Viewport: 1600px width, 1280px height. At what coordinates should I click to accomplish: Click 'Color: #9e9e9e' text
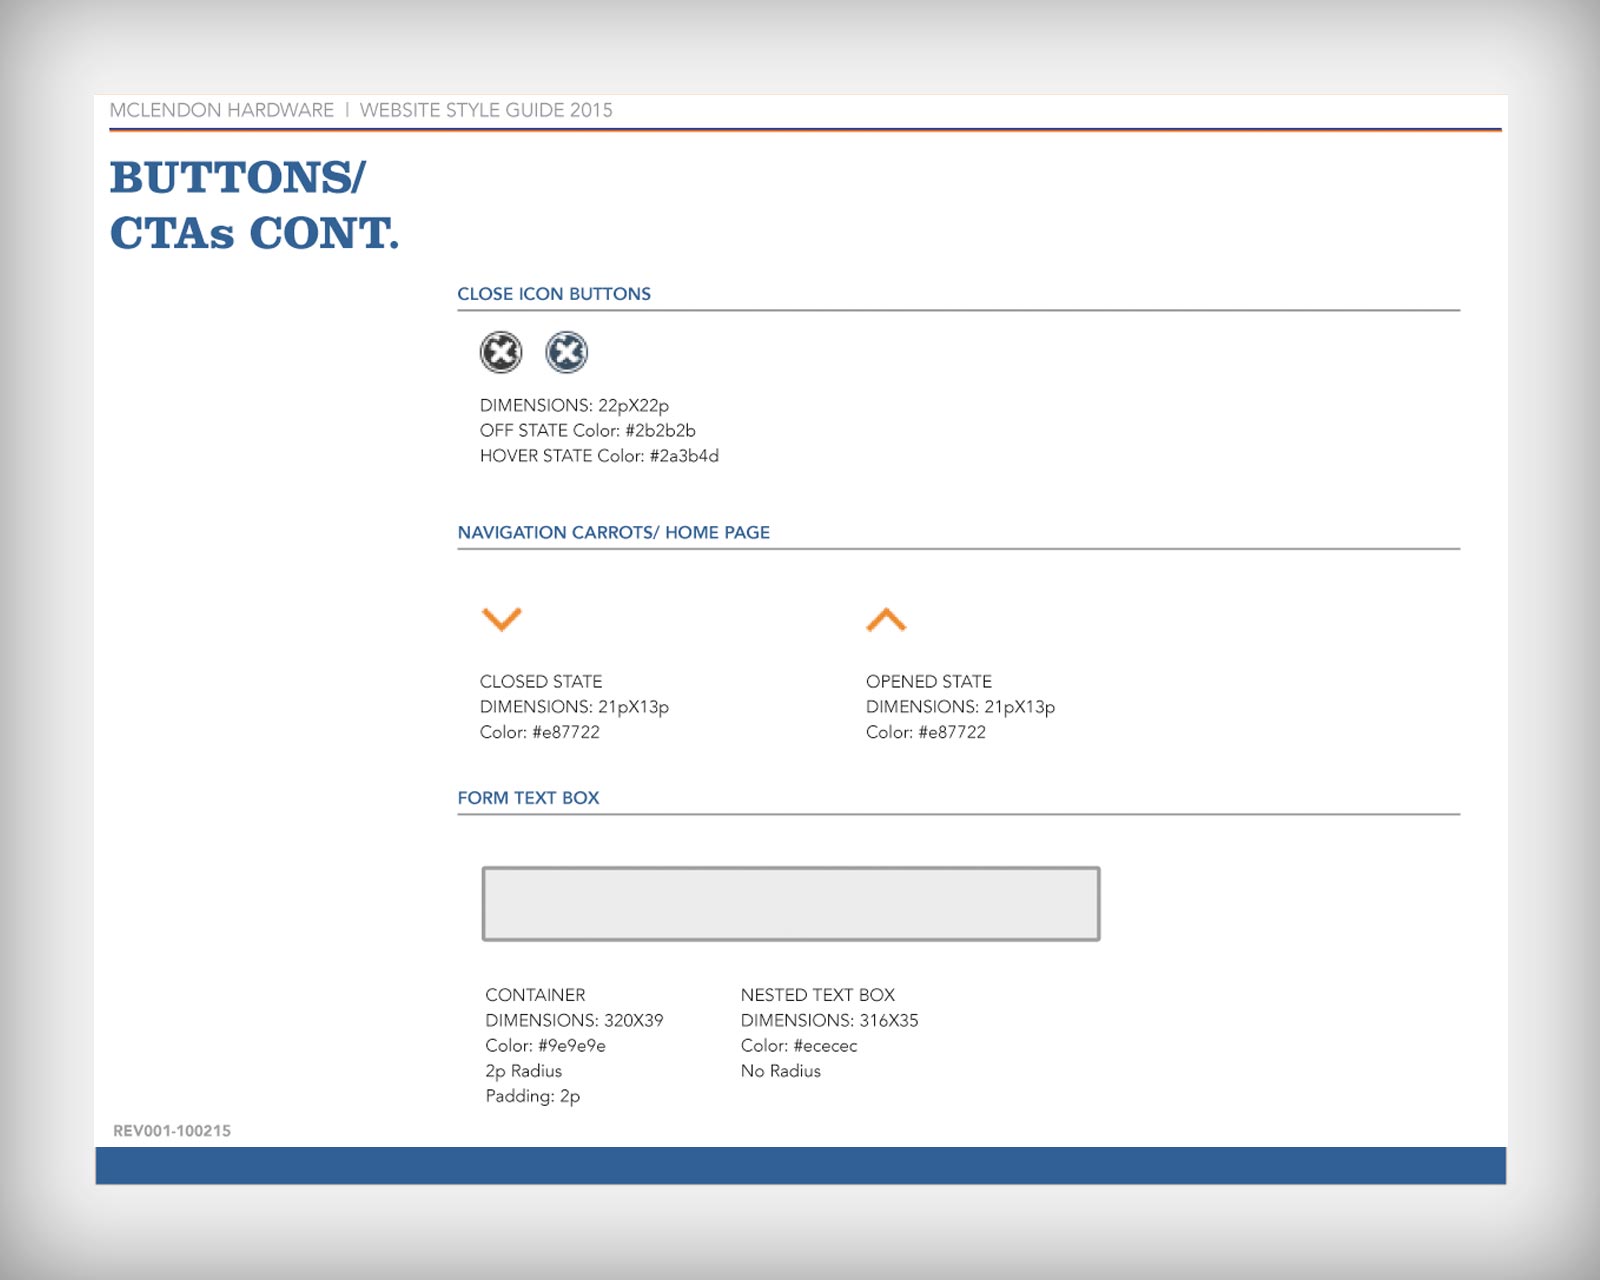[x=545, y=1046]
